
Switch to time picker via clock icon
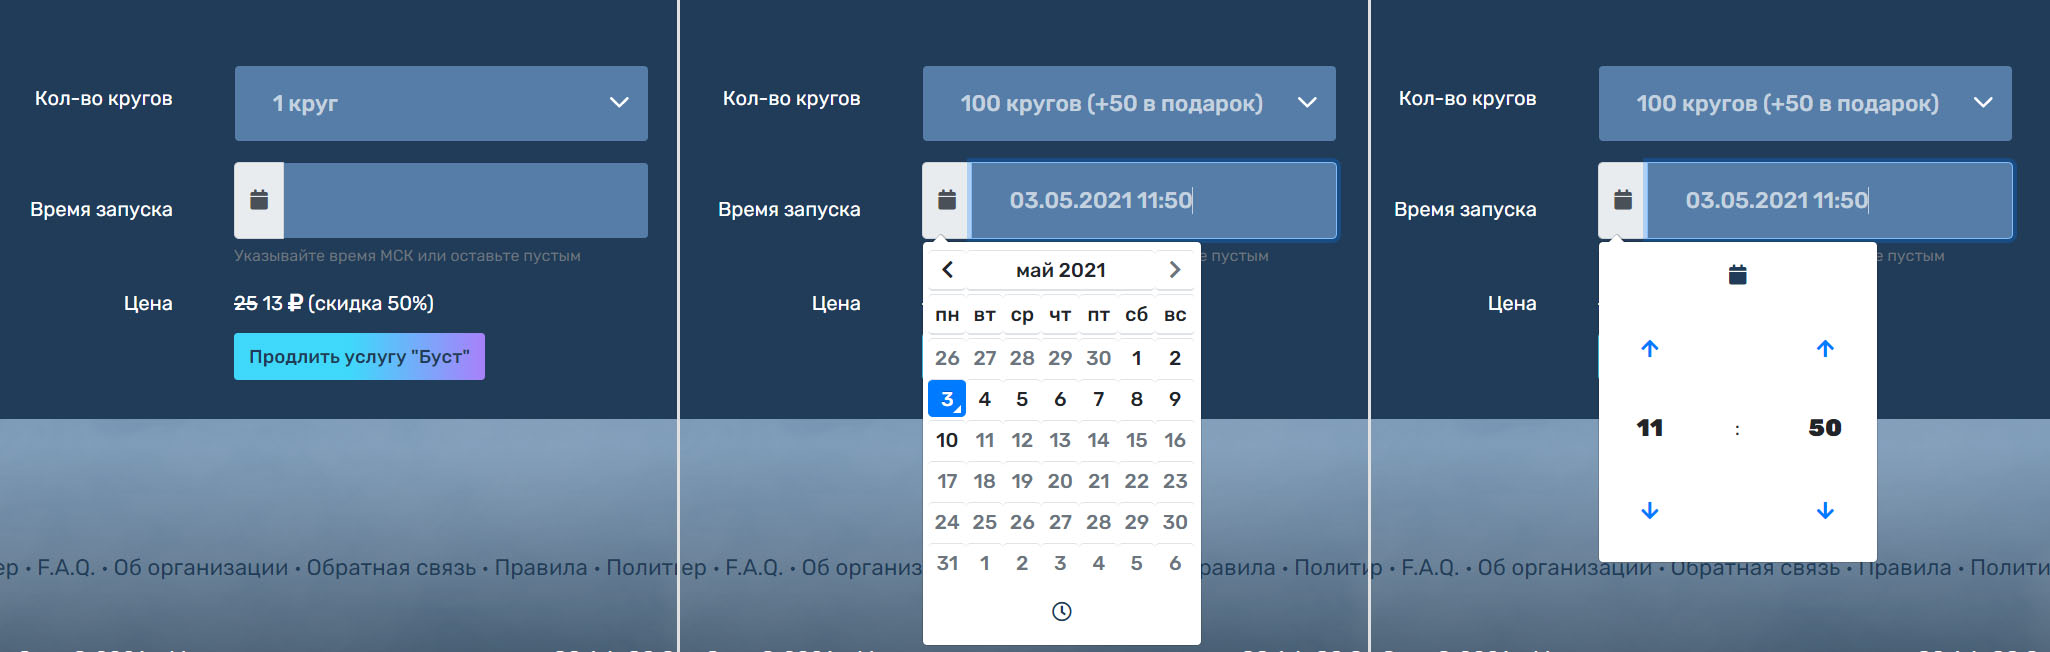click(1062, 611)
